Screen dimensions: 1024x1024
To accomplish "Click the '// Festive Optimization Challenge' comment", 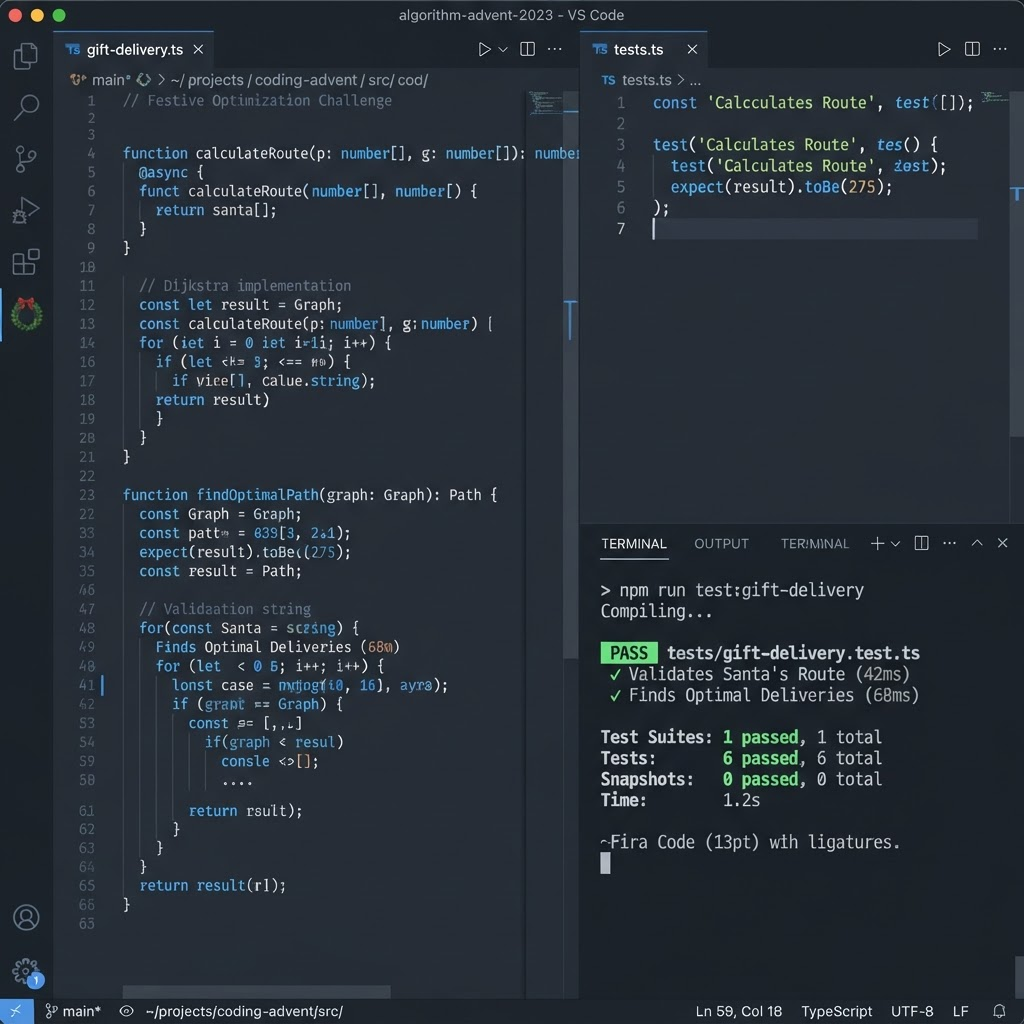I will point(257,101).
